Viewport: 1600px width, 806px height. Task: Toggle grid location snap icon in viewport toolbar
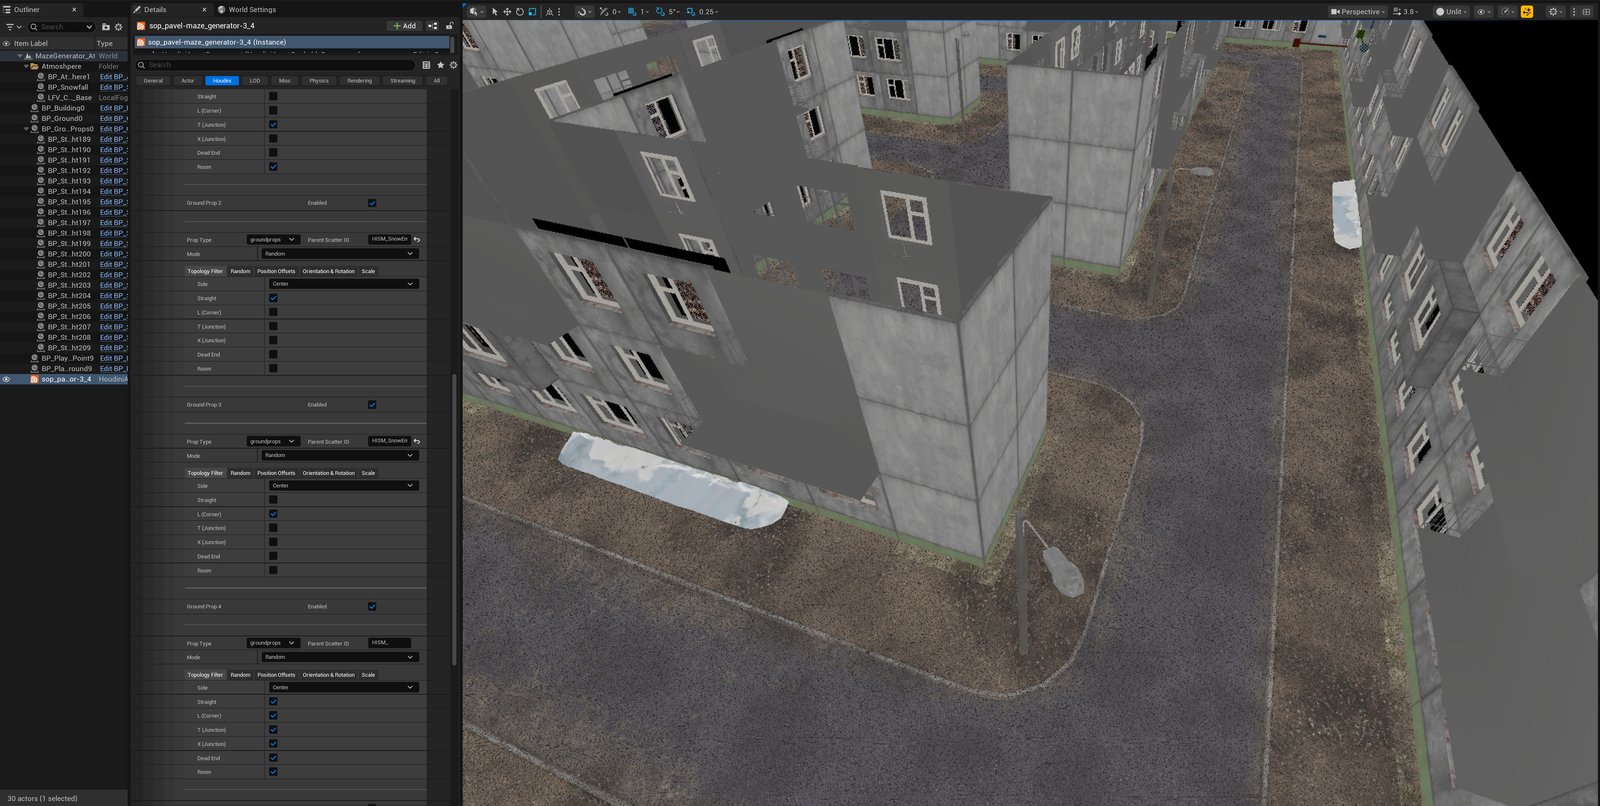(632, 12)
